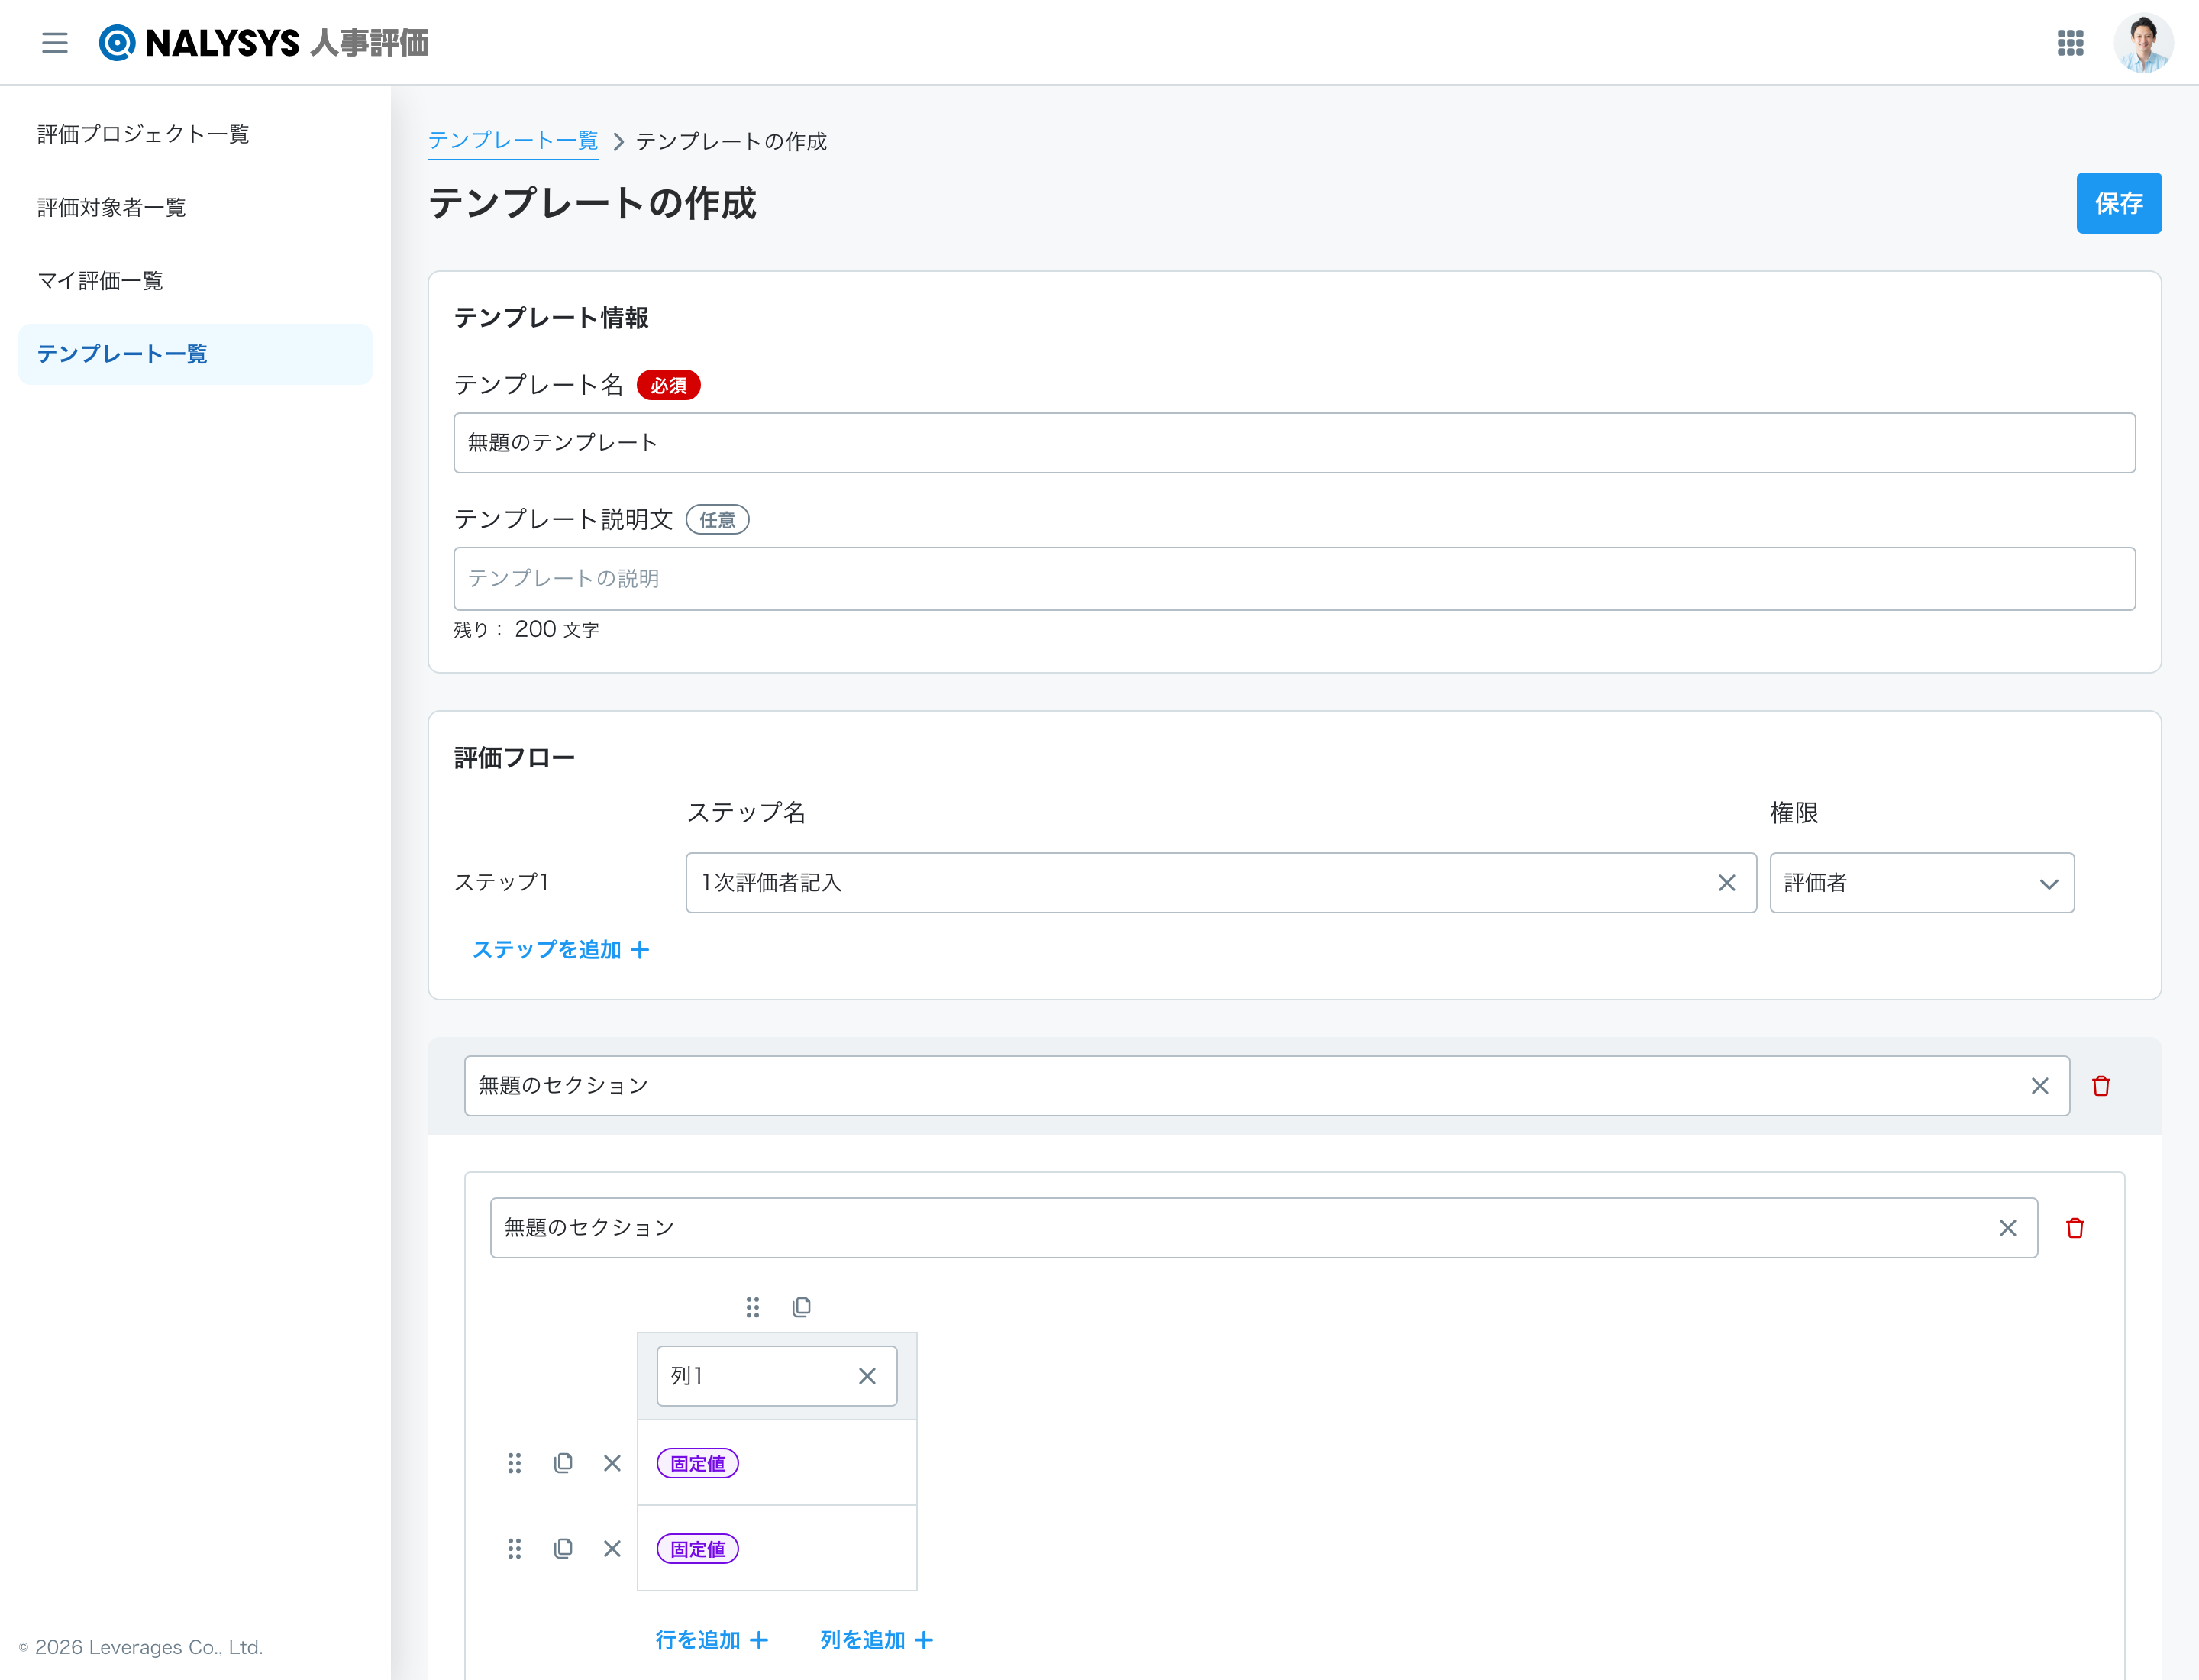This screenshot has height=1680, width=2199.
Task: Select テンプレート一覧 in sidebar
Action: [x=195, y=354]
